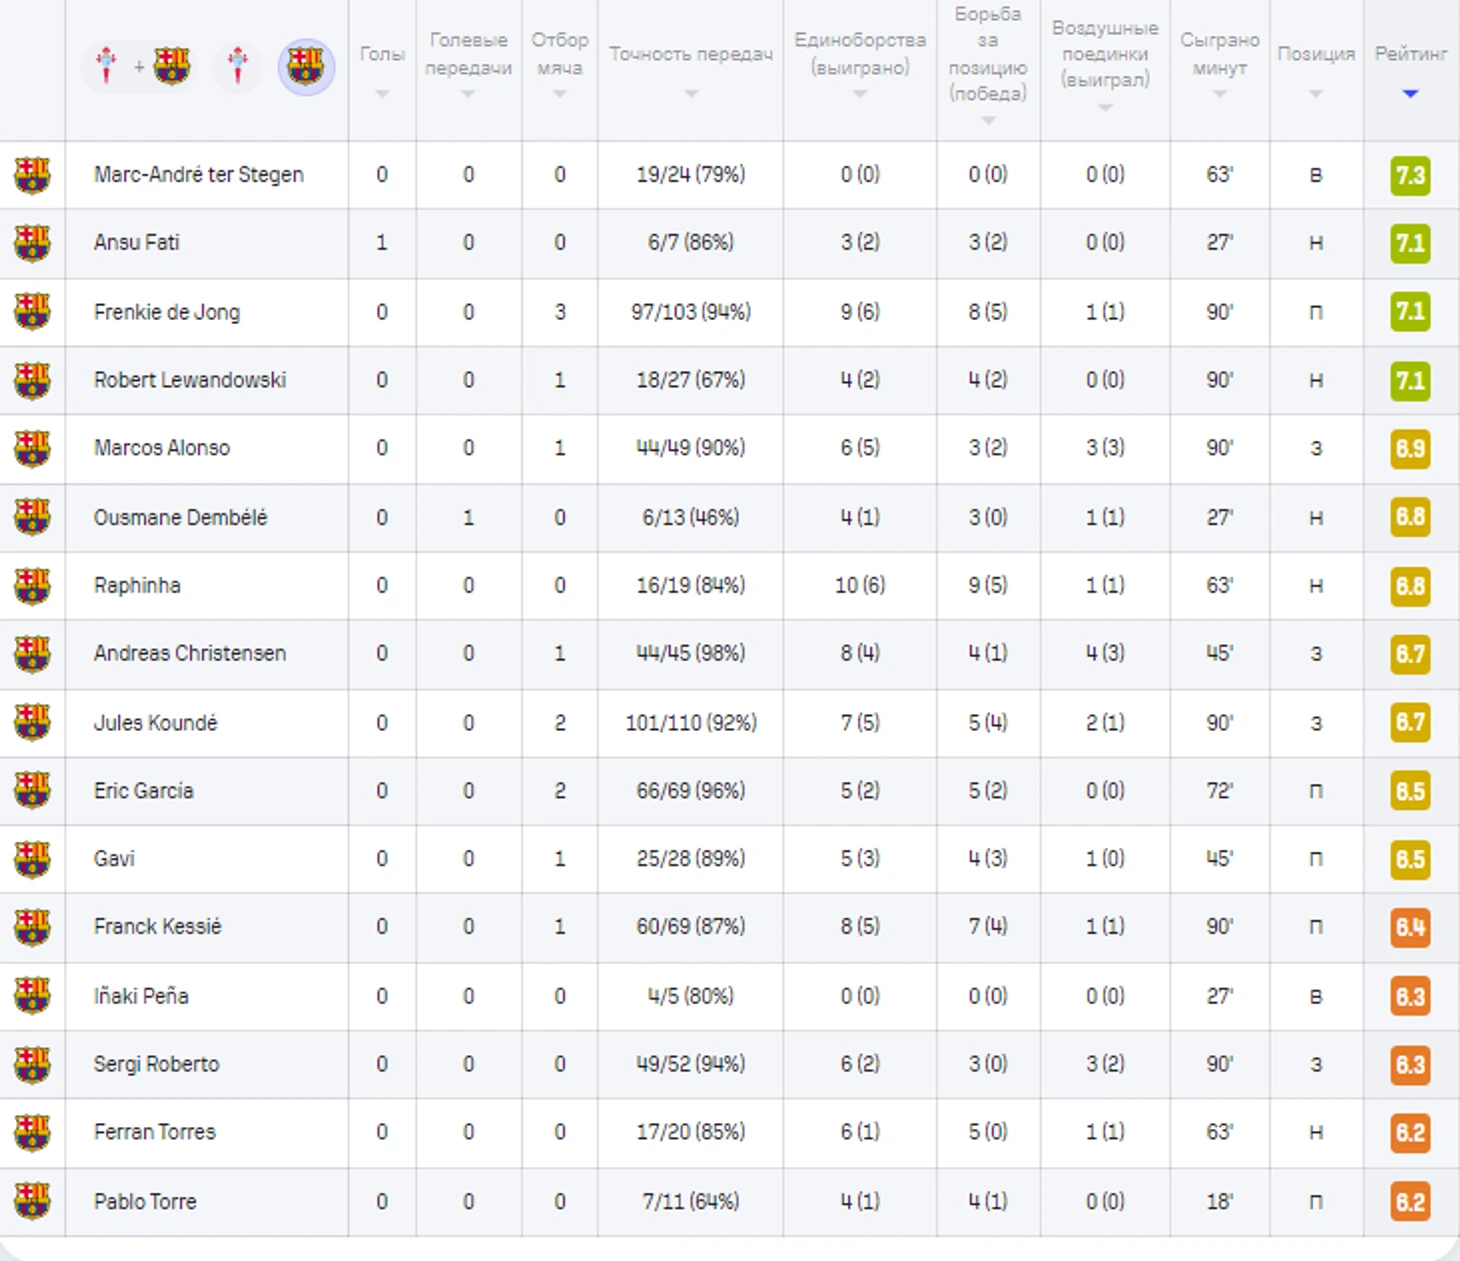This screenshot has height=1261, width=1460.
Task: Click Franck Kessié's 60/69 (87%) pass accuracy cell
Action: 691,927
